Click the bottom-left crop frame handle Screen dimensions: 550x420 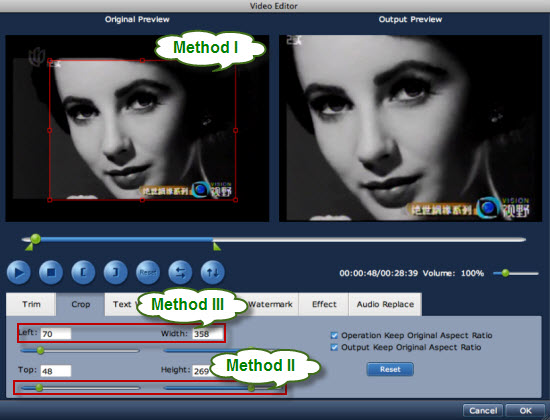click(49, 200)
